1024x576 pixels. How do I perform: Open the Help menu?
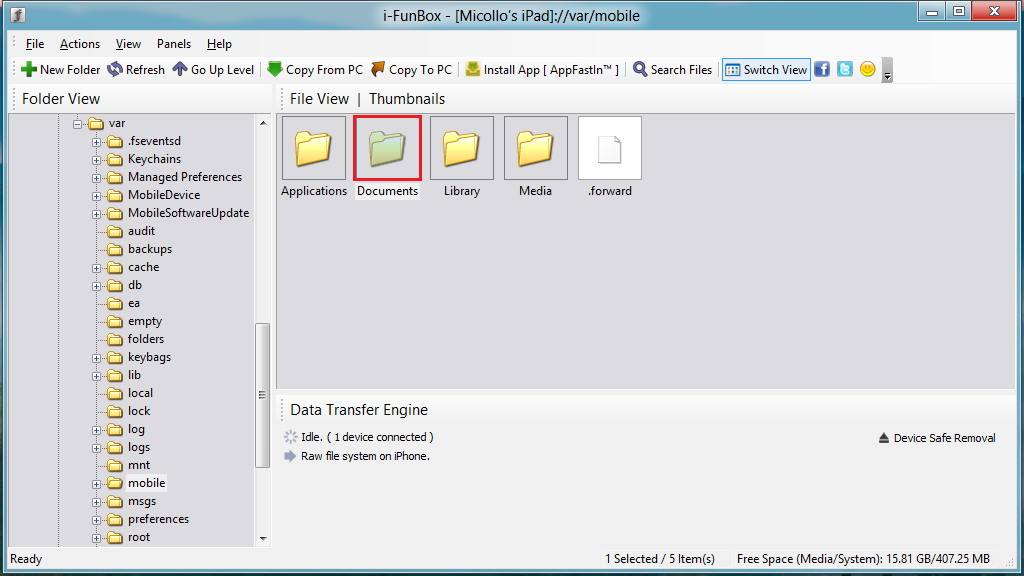point(219,44)
